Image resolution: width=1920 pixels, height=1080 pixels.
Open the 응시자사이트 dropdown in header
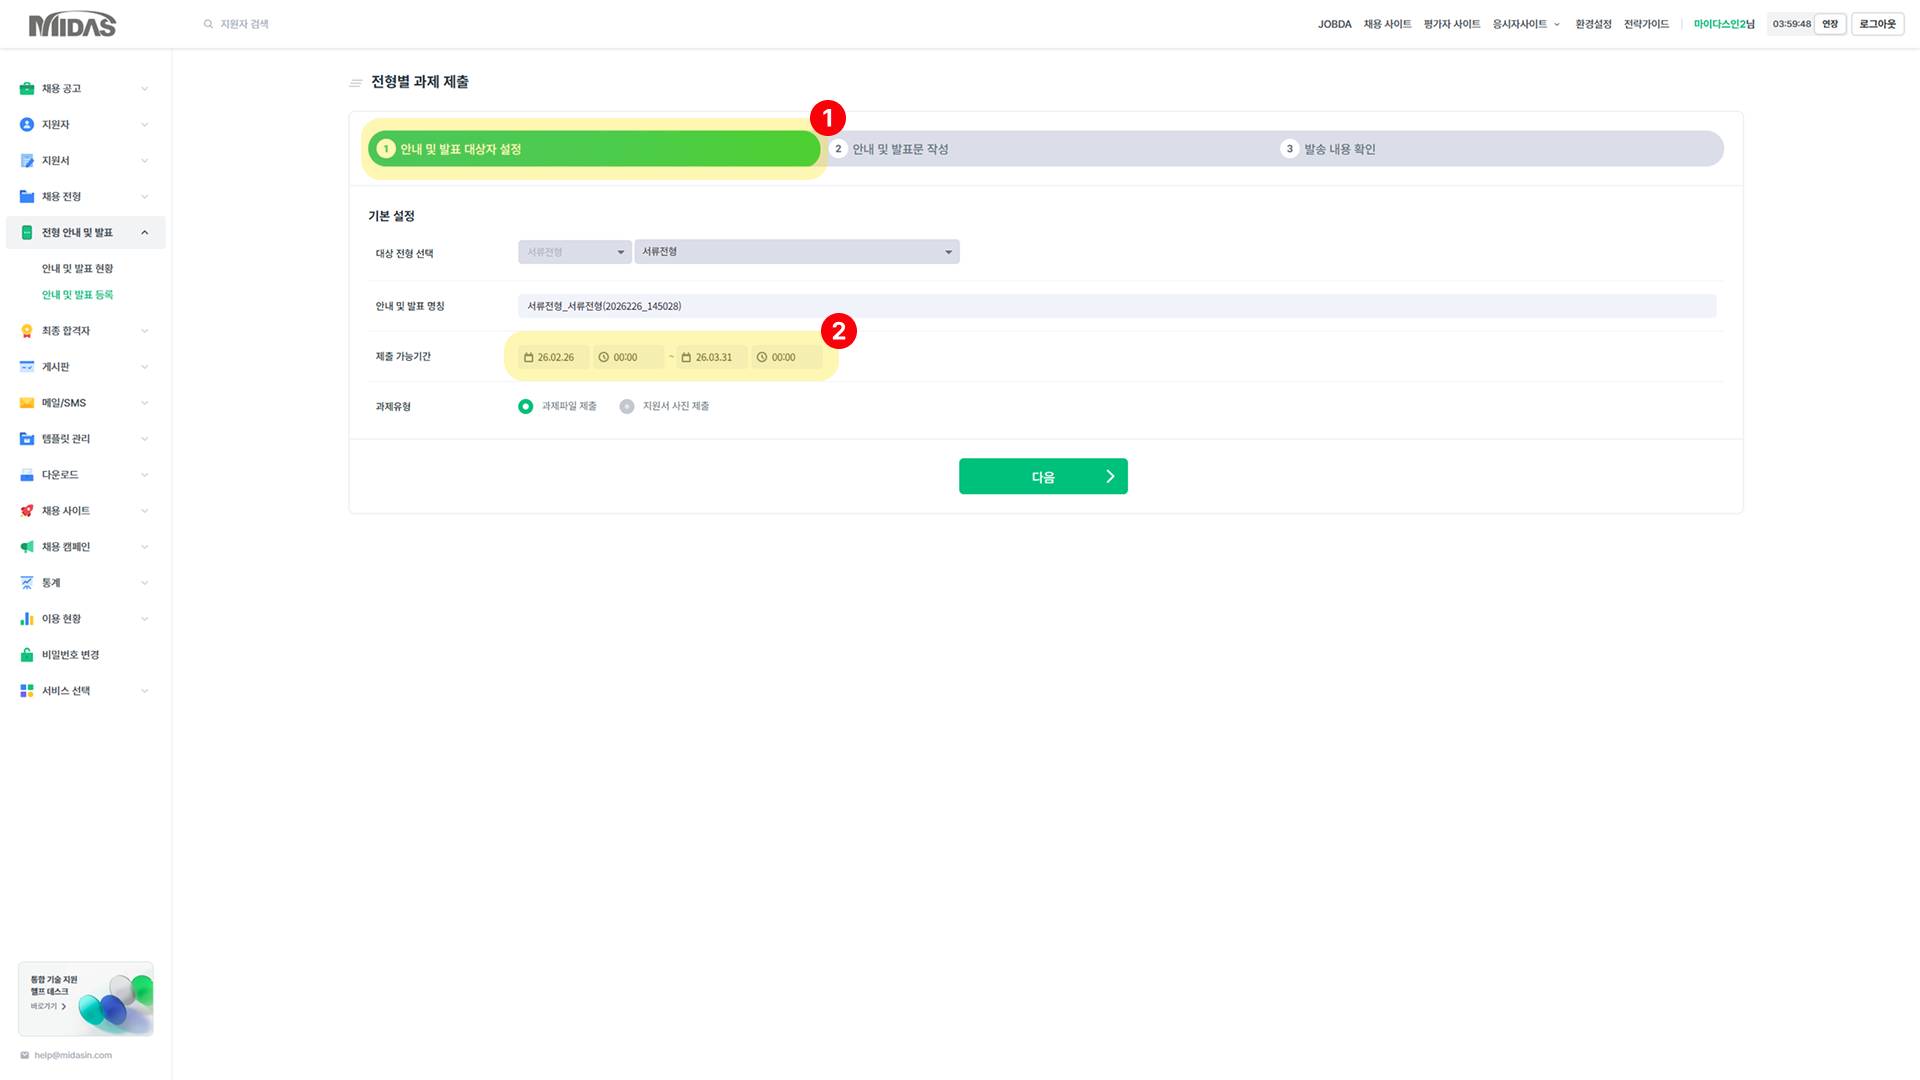[x=1525, y=24]
